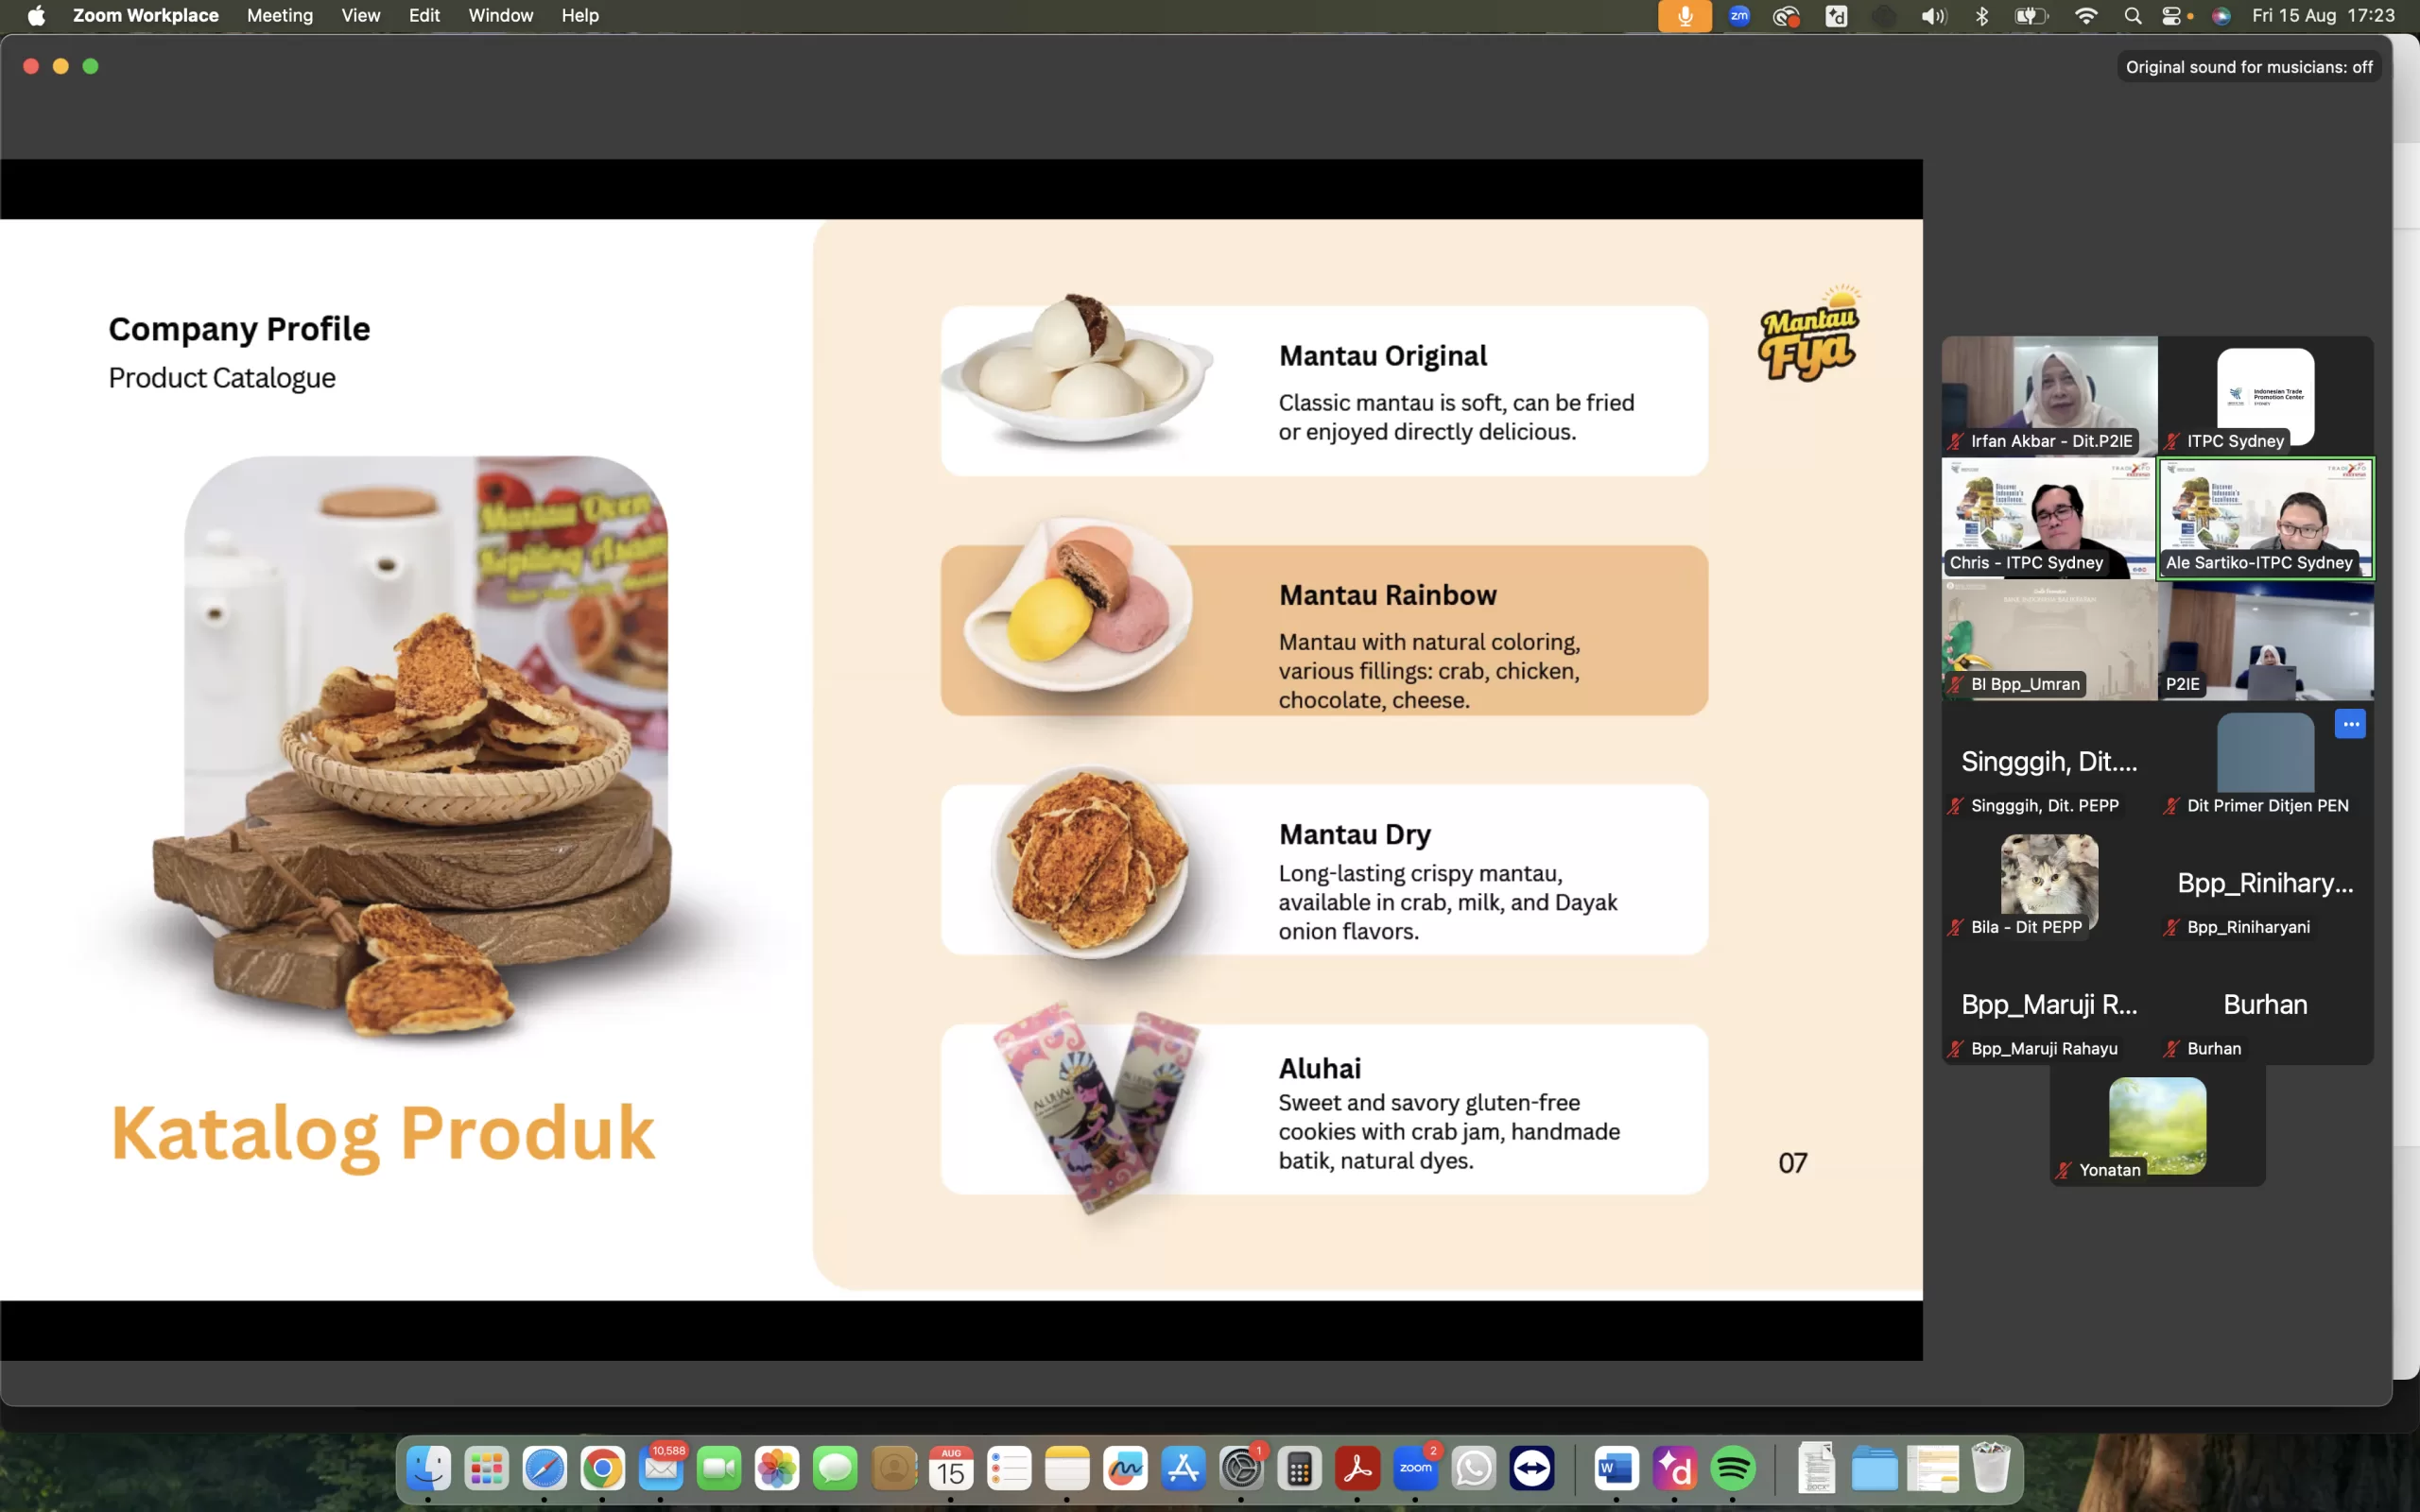Open Control Center toggles icon
Viewport: 2420px width, 1512px height.
(2171, 16)
